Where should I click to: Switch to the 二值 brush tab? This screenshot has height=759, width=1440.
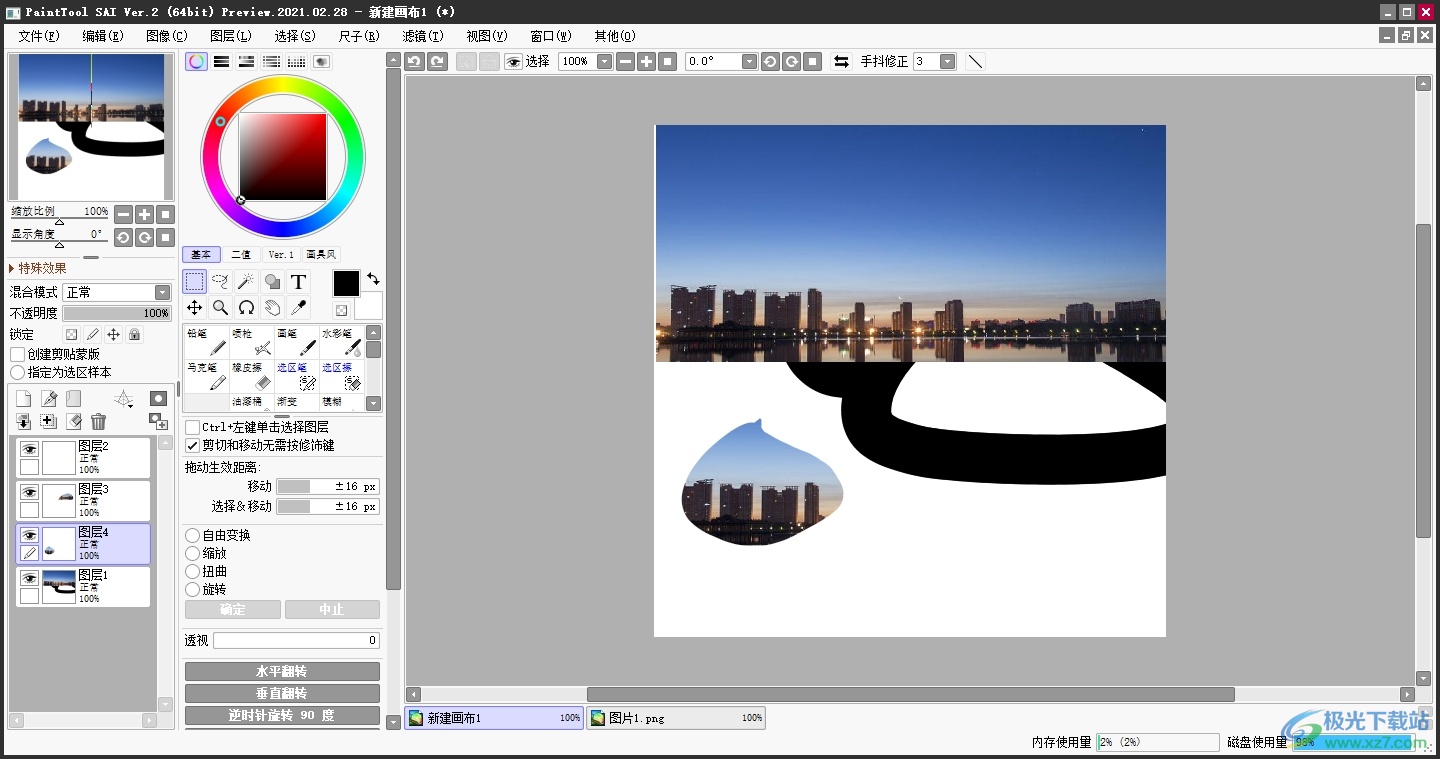tap(241, 254)
